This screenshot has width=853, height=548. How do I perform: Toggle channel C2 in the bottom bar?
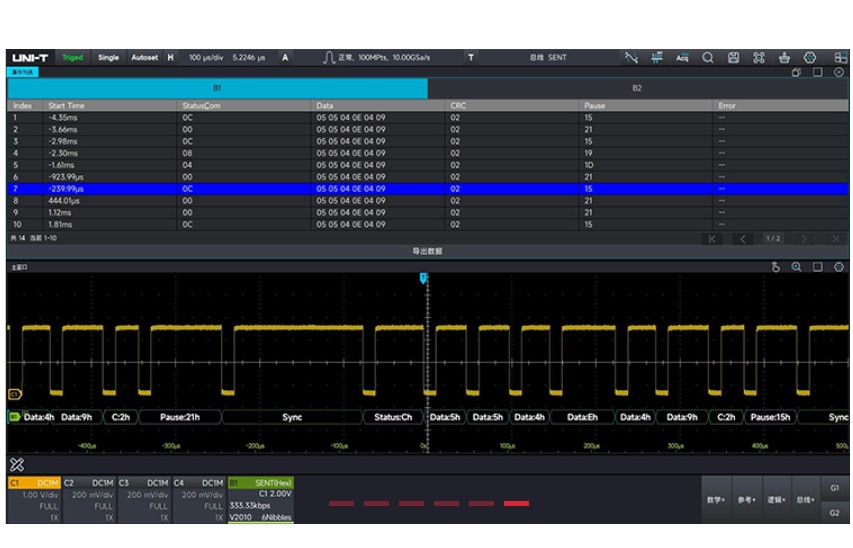[x=90, y=500]
